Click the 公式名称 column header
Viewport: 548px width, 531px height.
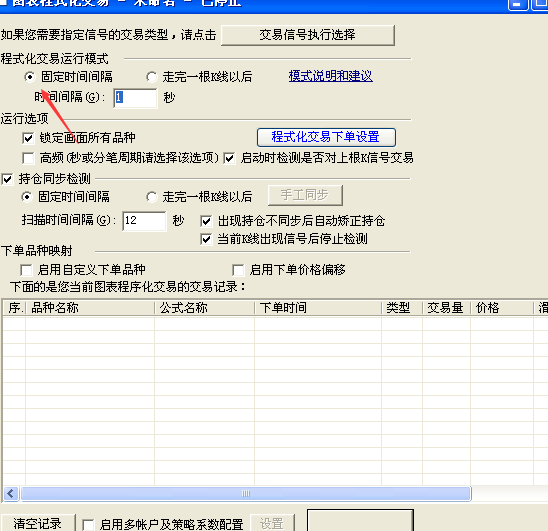[205, 308]
